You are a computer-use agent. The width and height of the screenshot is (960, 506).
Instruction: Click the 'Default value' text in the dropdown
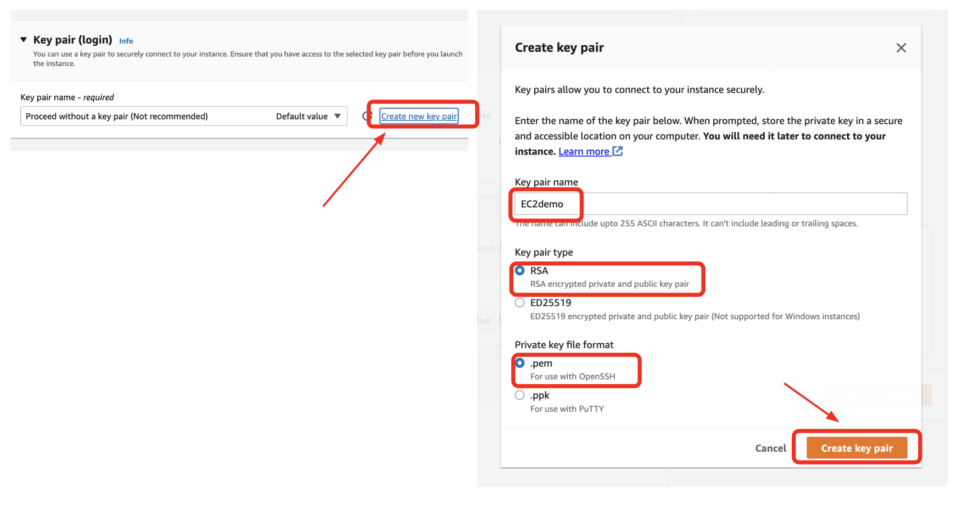coord(301,116)
